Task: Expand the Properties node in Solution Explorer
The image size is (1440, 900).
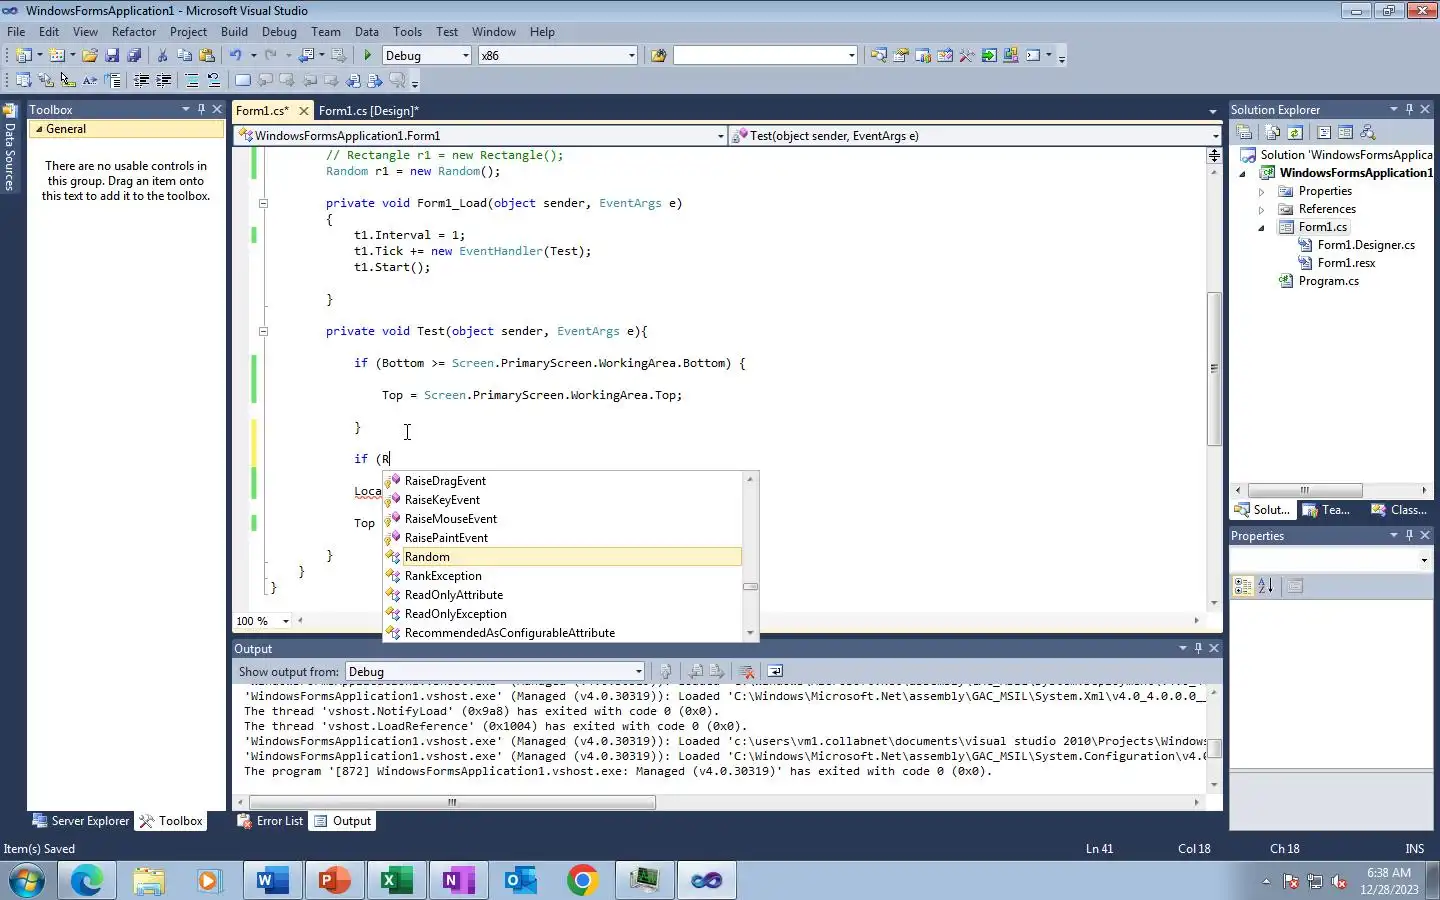Action: coord(1261,191)
